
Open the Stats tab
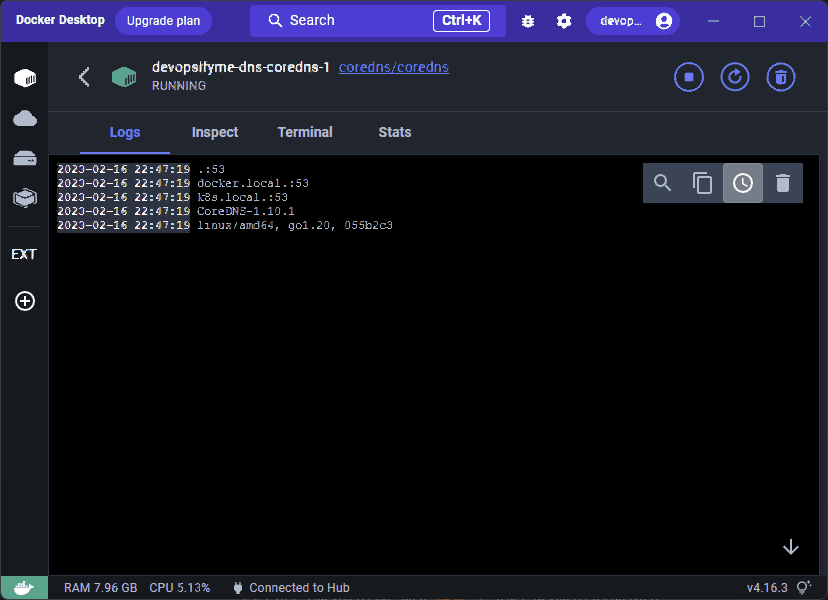coord(394,132)
